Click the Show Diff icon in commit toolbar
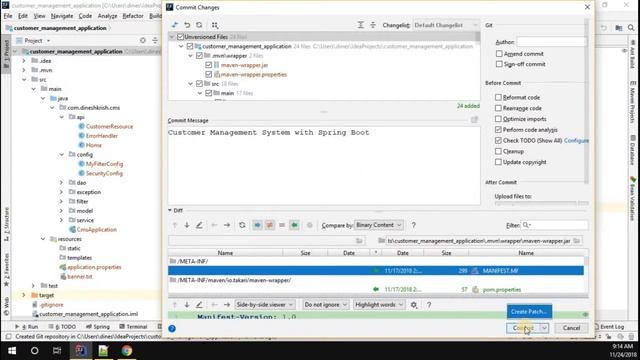640x360 pixels. 175,25
